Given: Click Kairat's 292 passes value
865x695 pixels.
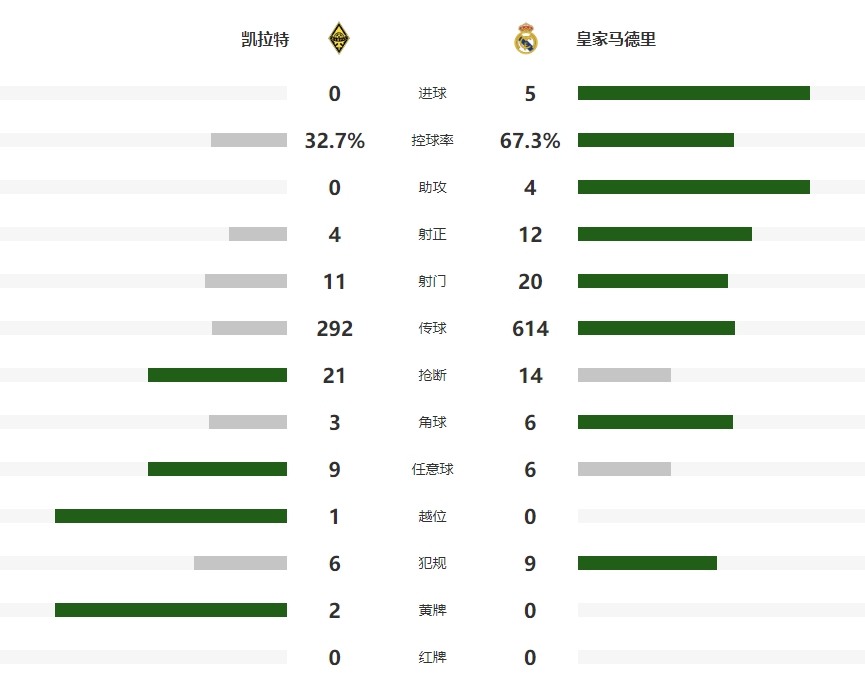Looking at the screenshot, I should 334,329.
